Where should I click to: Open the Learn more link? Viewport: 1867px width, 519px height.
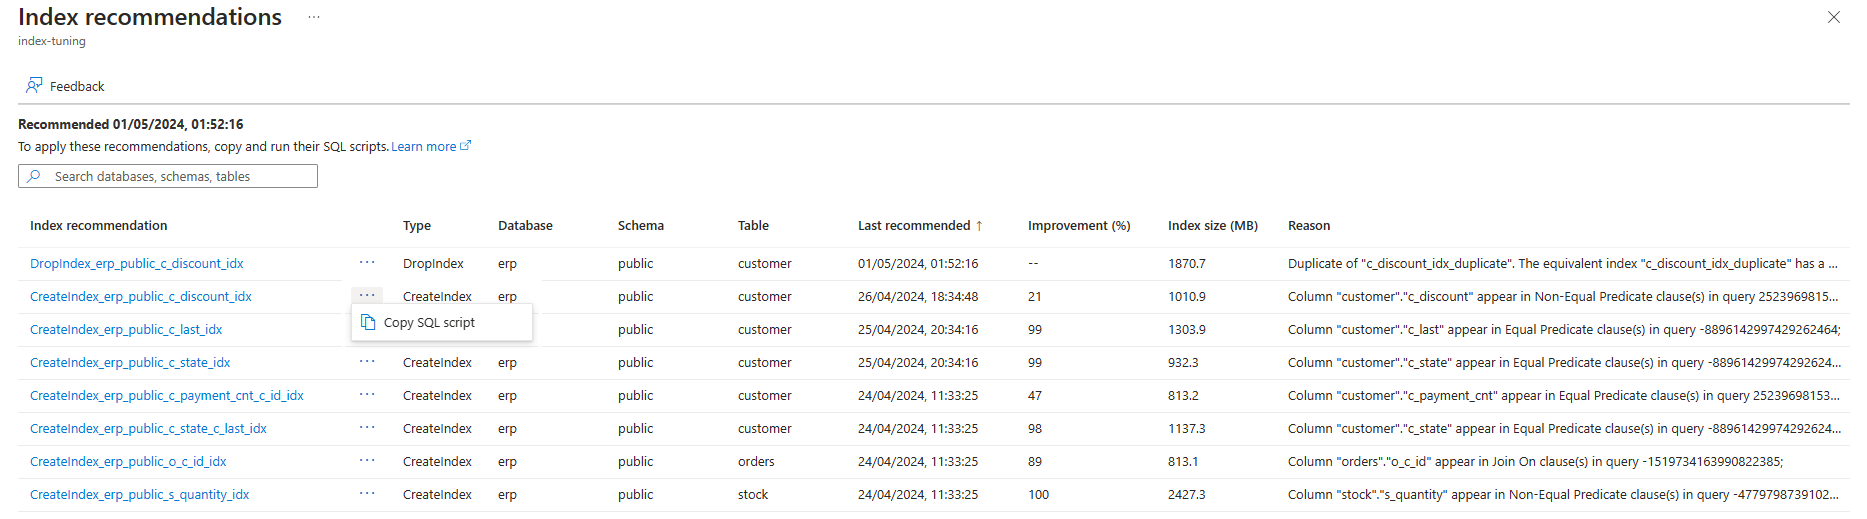coord(424,147)
